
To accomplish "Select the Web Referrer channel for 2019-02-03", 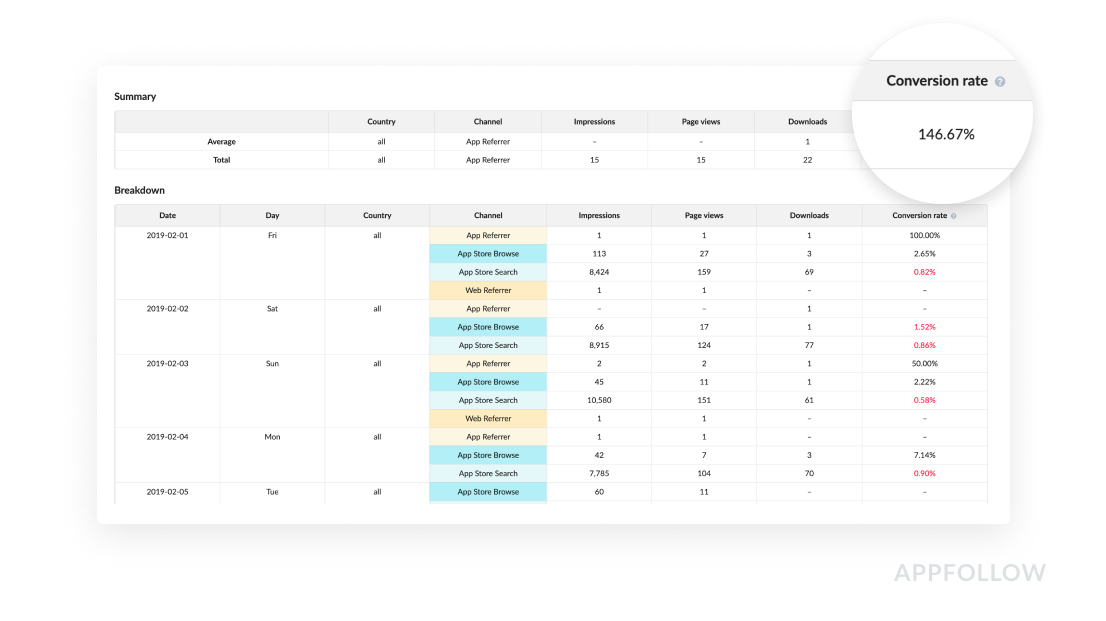I will (x=488, y=418).
